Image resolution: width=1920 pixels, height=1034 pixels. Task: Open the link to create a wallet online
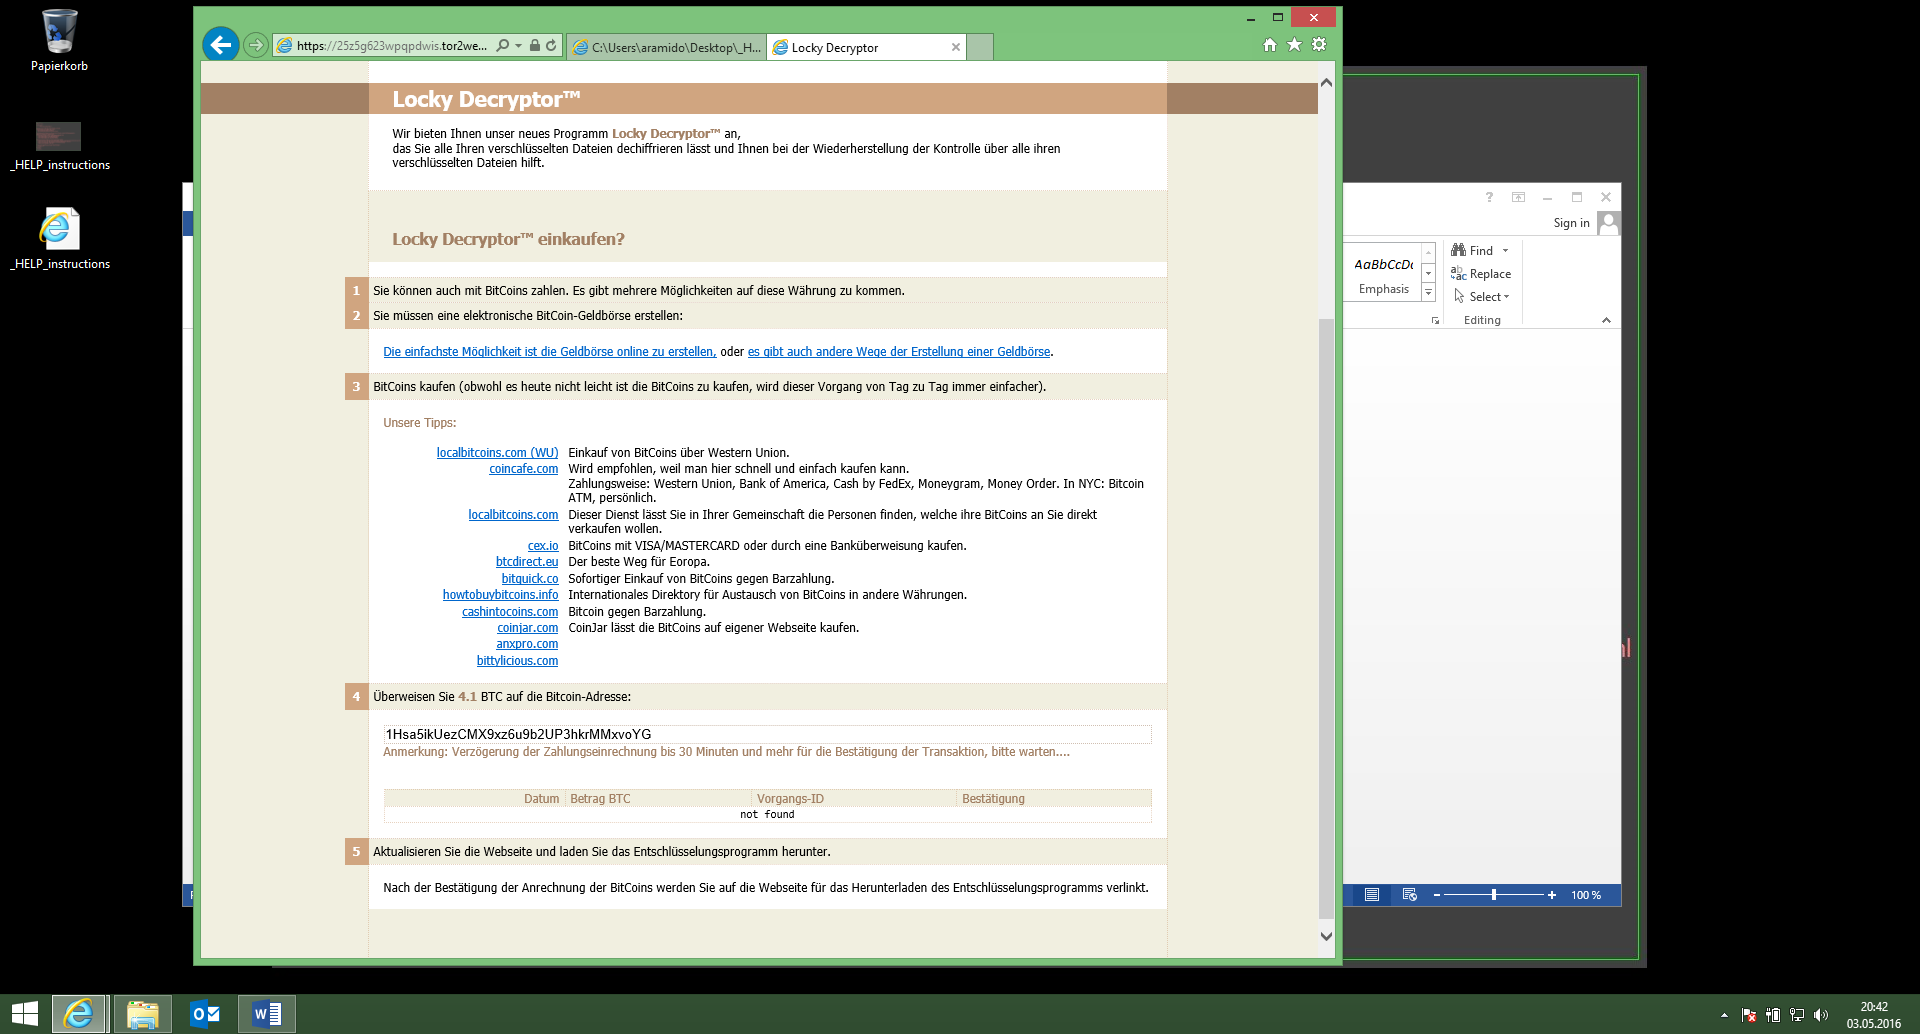click(550, 352)
